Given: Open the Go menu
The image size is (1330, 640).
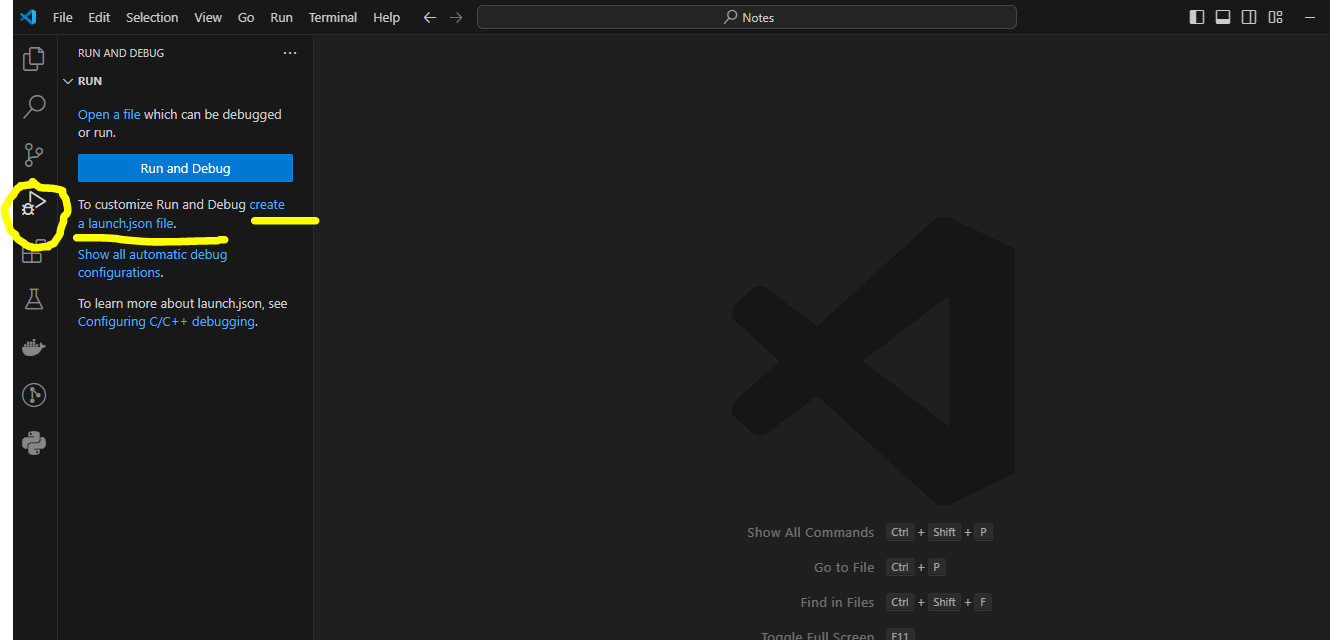Looking at the screenshot, I should pyautogui.click(x=246, y=17).
